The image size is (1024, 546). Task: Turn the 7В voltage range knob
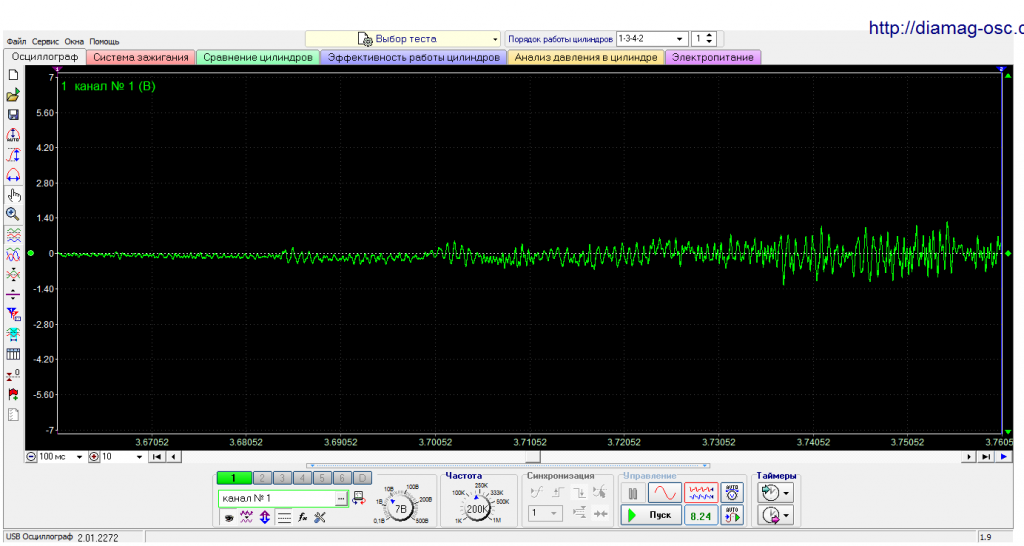point(400,507)
